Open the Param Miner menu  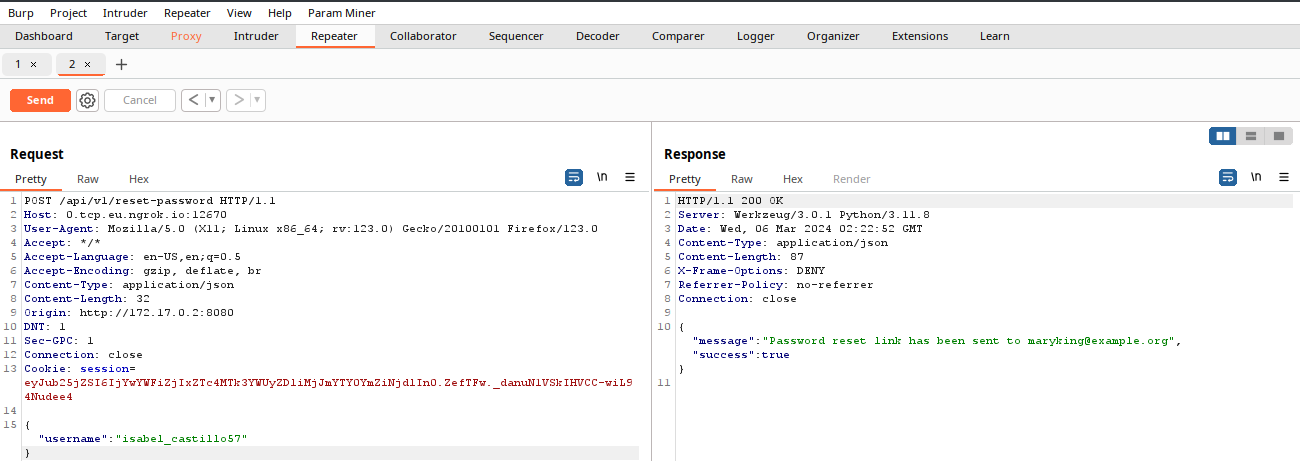[x=341, y=13]
